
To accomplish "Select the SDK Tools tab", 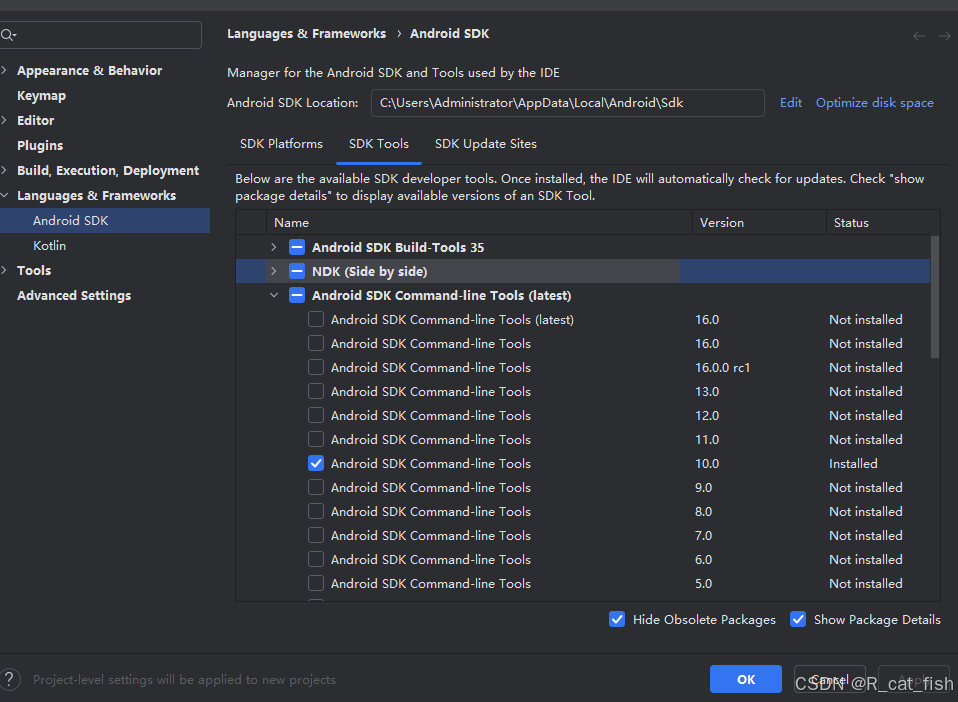I will (x=379, y=144).
